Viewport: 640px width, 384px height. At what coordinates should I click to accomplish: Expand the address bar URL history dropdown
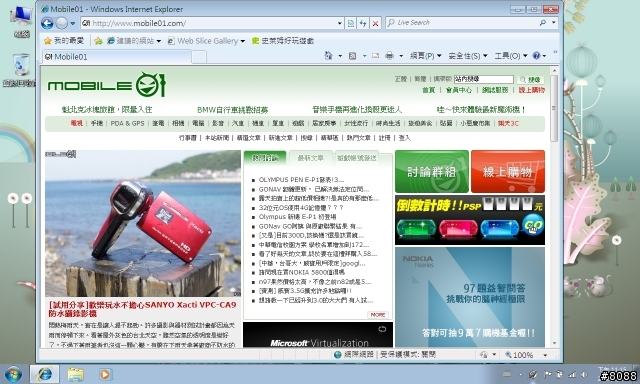(340, 23)
